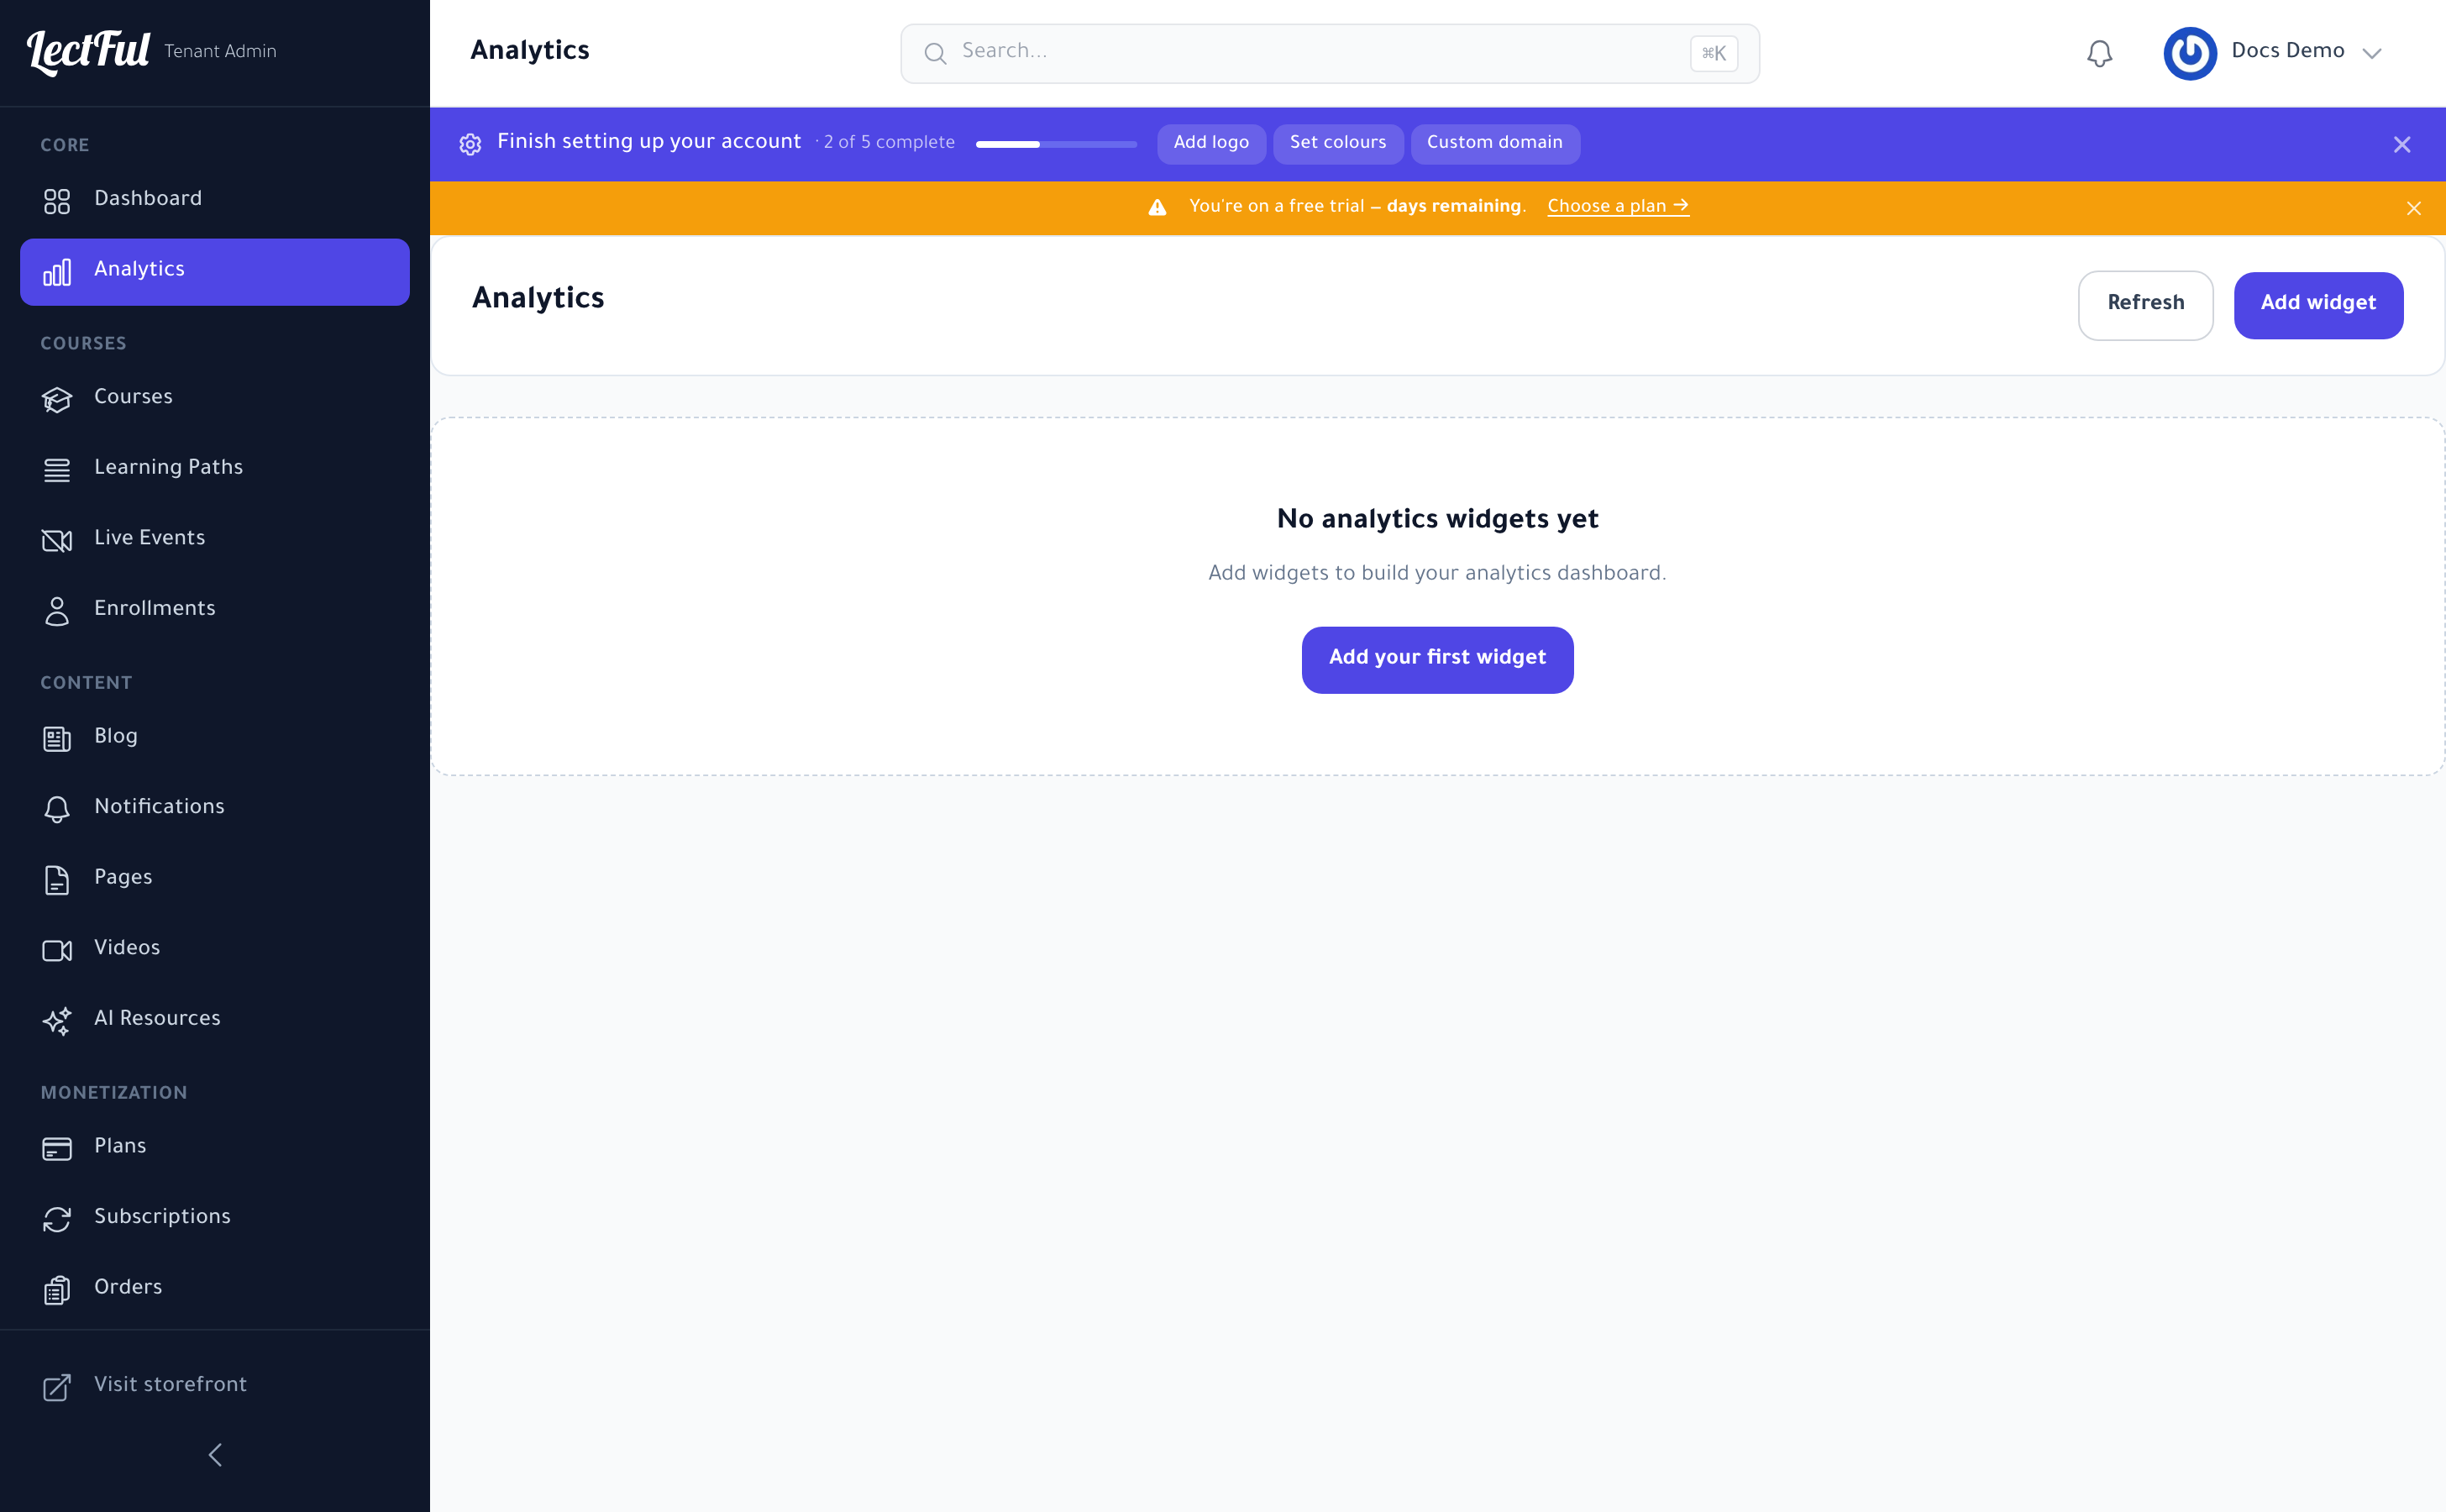Image resolution: width=2446 pixels, height=1512 pixels.
Task: Open the Plans section
Action: (x=215, y=1149)
